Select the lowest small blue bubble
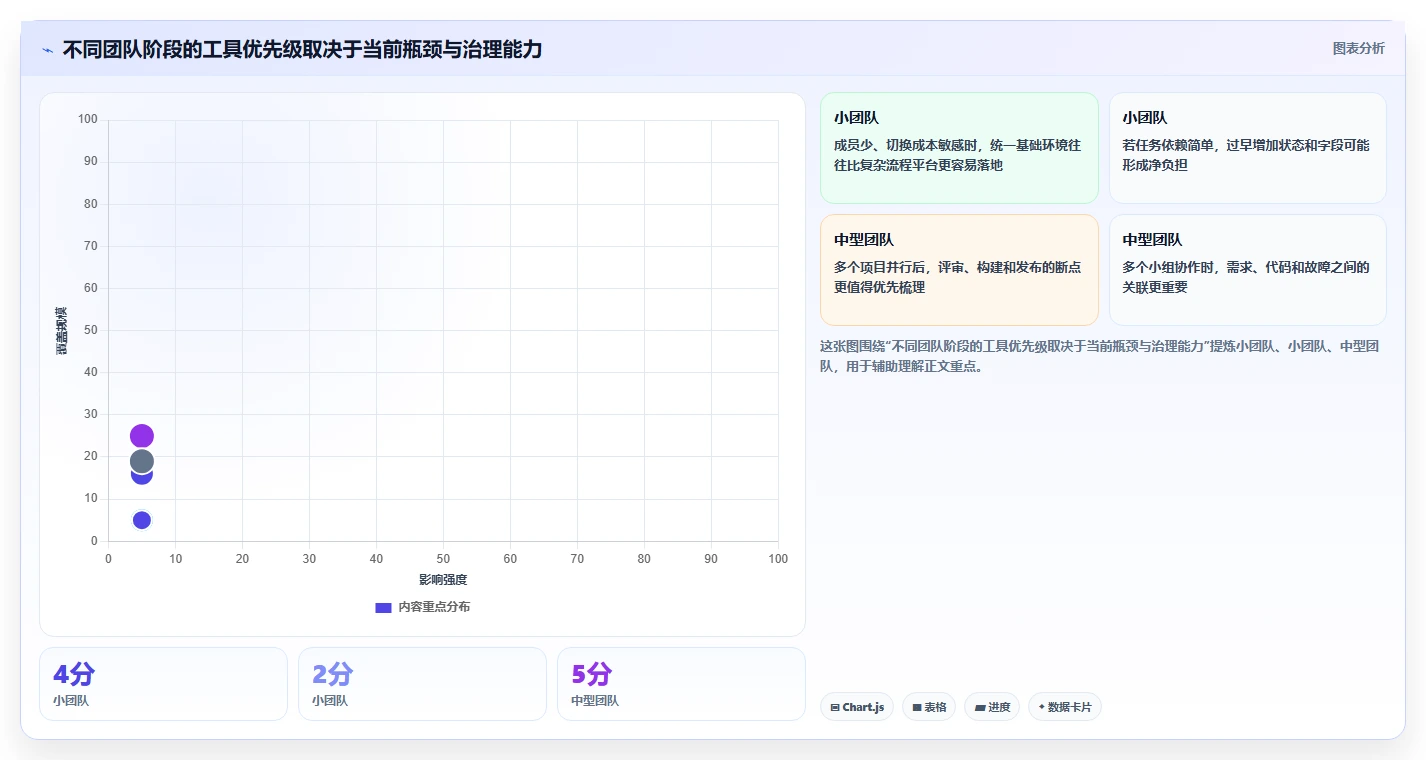Image resolution: width=1426 pixels, height=760 pixels. tap(142, 520)
